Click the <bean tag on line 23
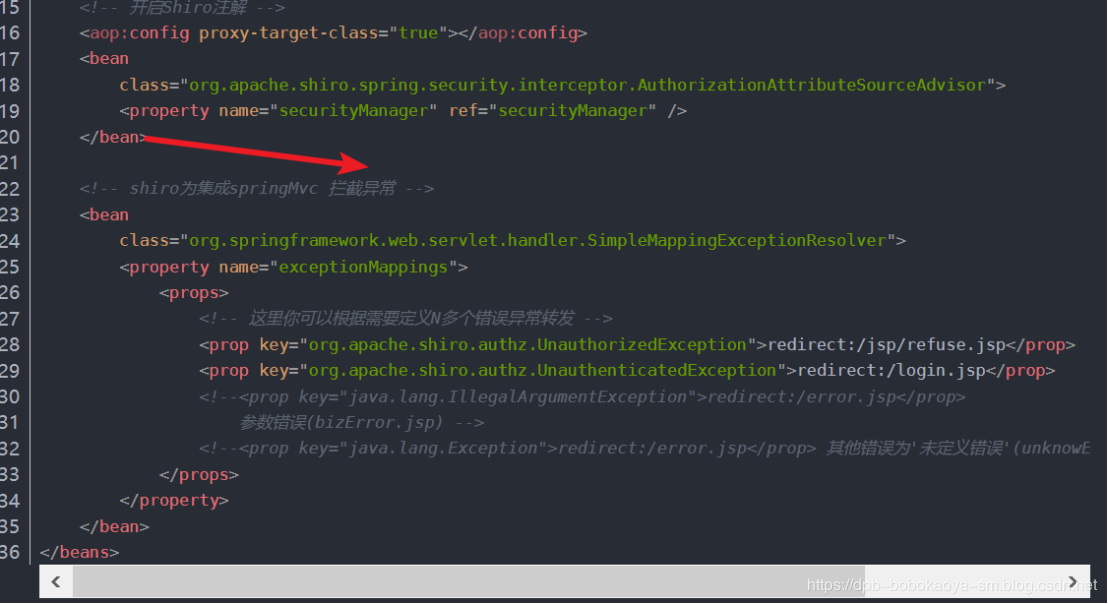 tap(104, 215)
